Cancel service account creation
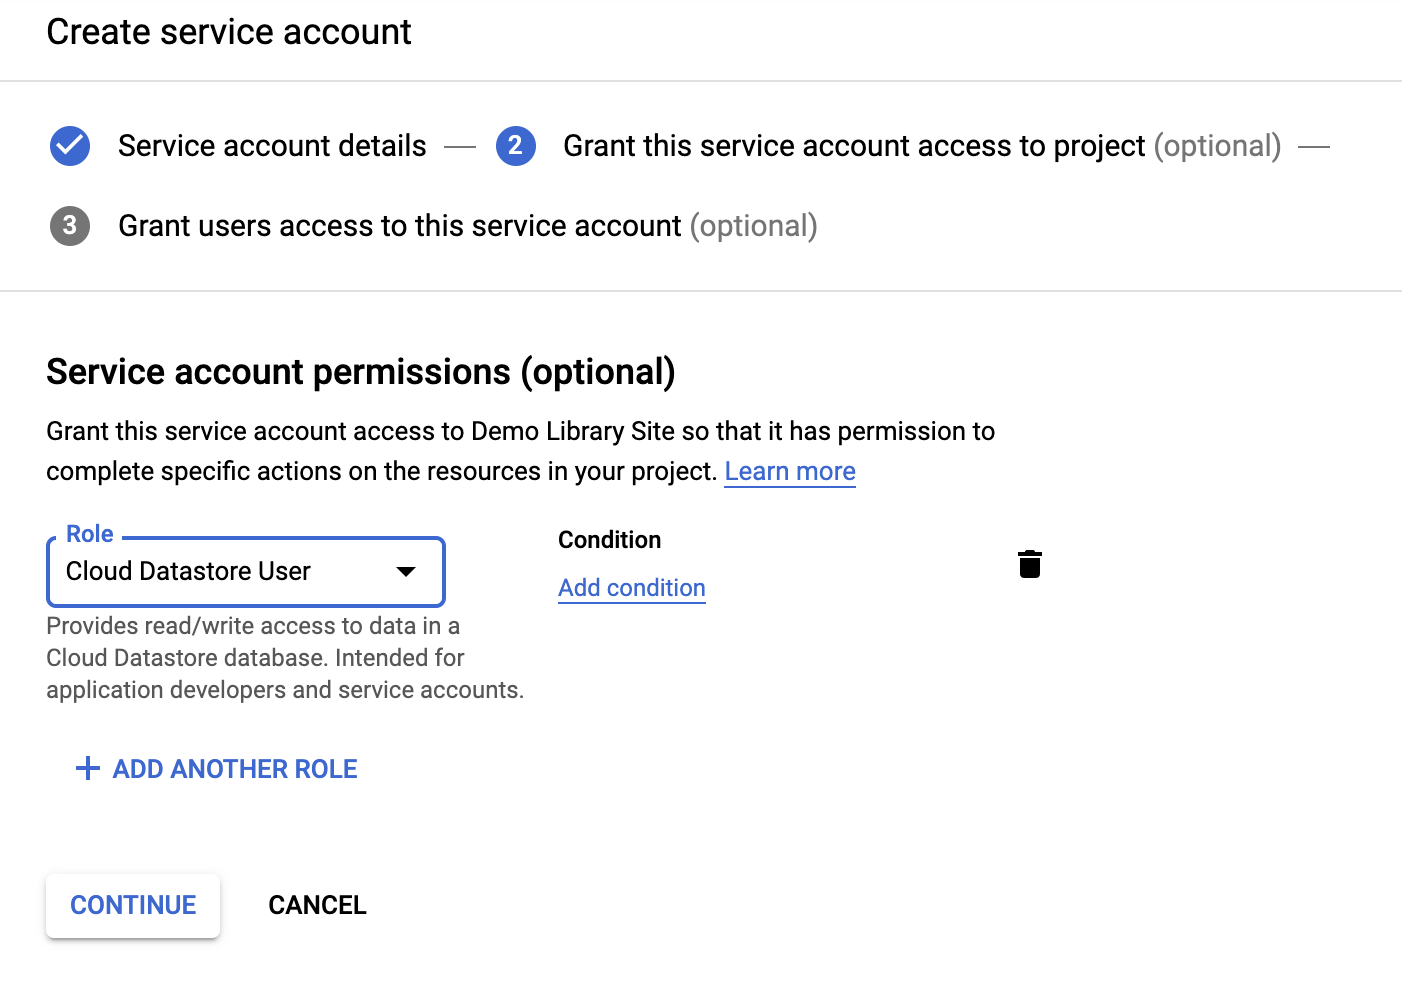Image resolution: width=1402 pixels, height=984 pixels. (x=317, y=906)
